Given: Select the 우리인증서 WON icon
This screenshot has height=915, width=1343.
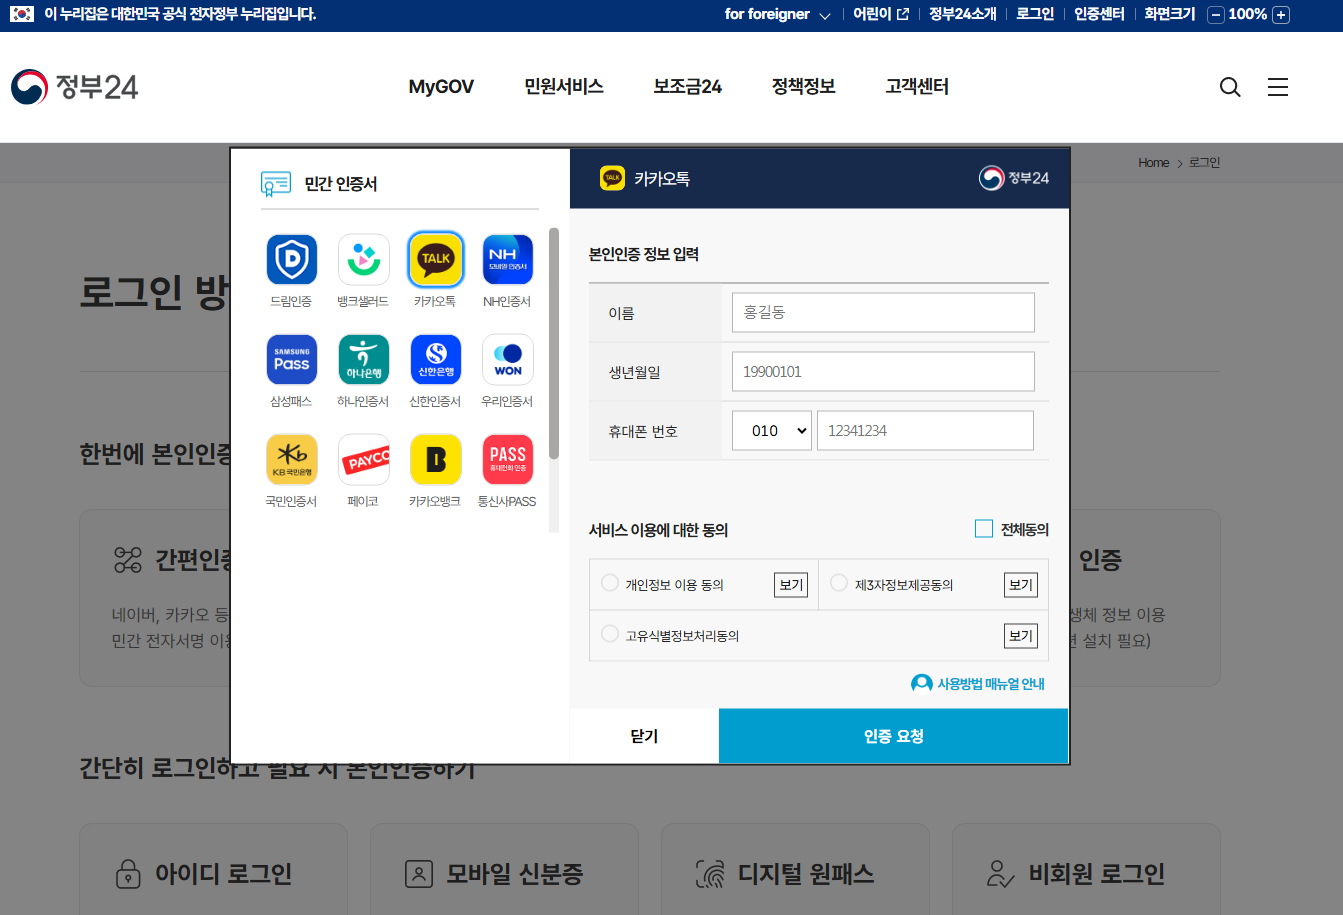Looking at the screenshot, I should click(x=507, y=359).
